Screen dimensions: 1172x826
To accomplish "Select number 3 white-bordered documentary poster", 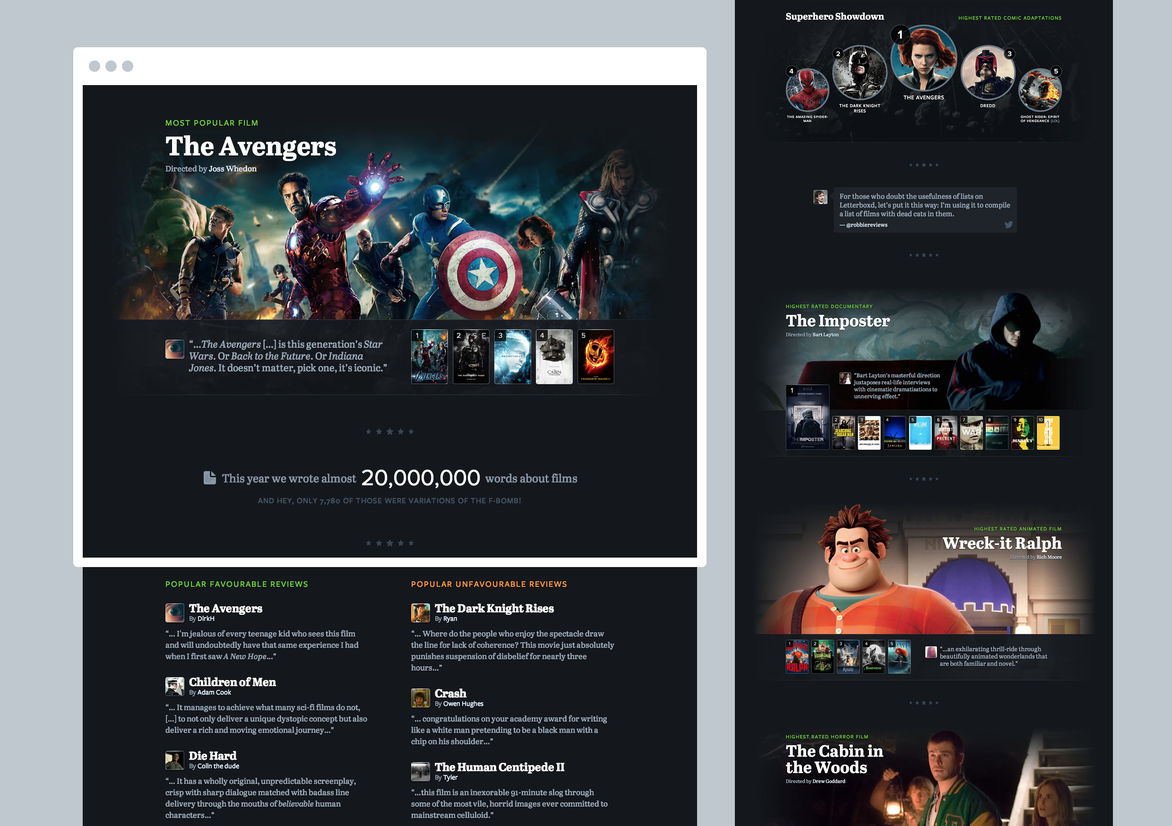I will [x=869, y=433].
